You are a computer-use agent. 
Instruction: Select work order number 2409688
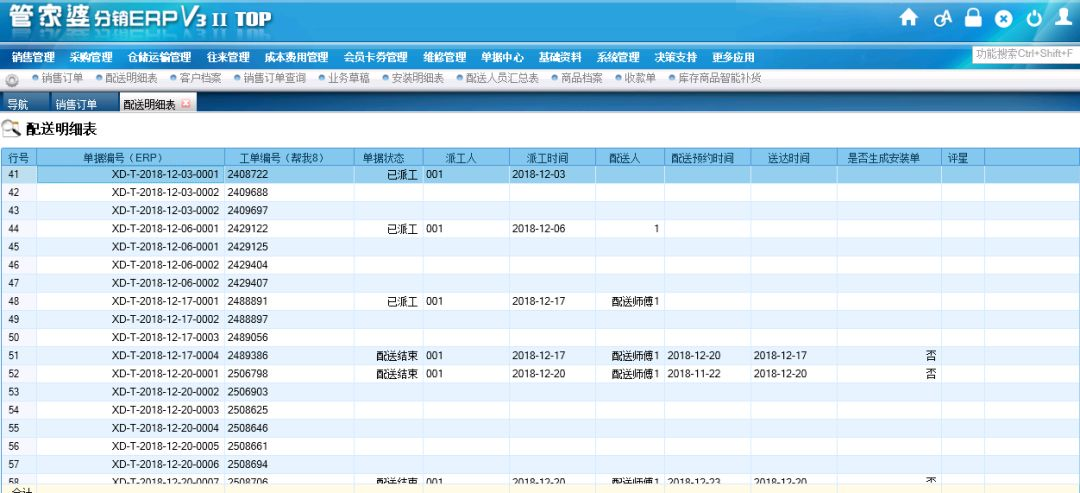[248, 193]
